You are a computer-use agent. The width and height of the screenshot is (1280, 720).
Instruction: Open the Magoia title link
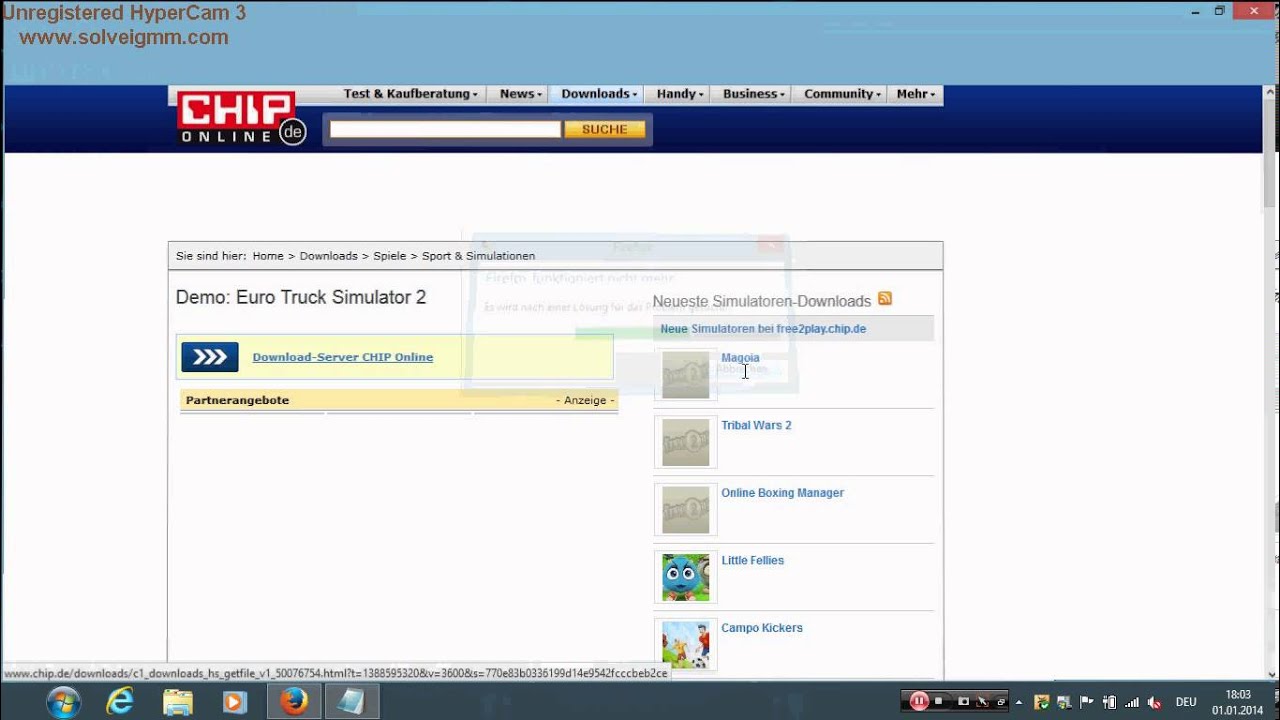pos(740,358)
